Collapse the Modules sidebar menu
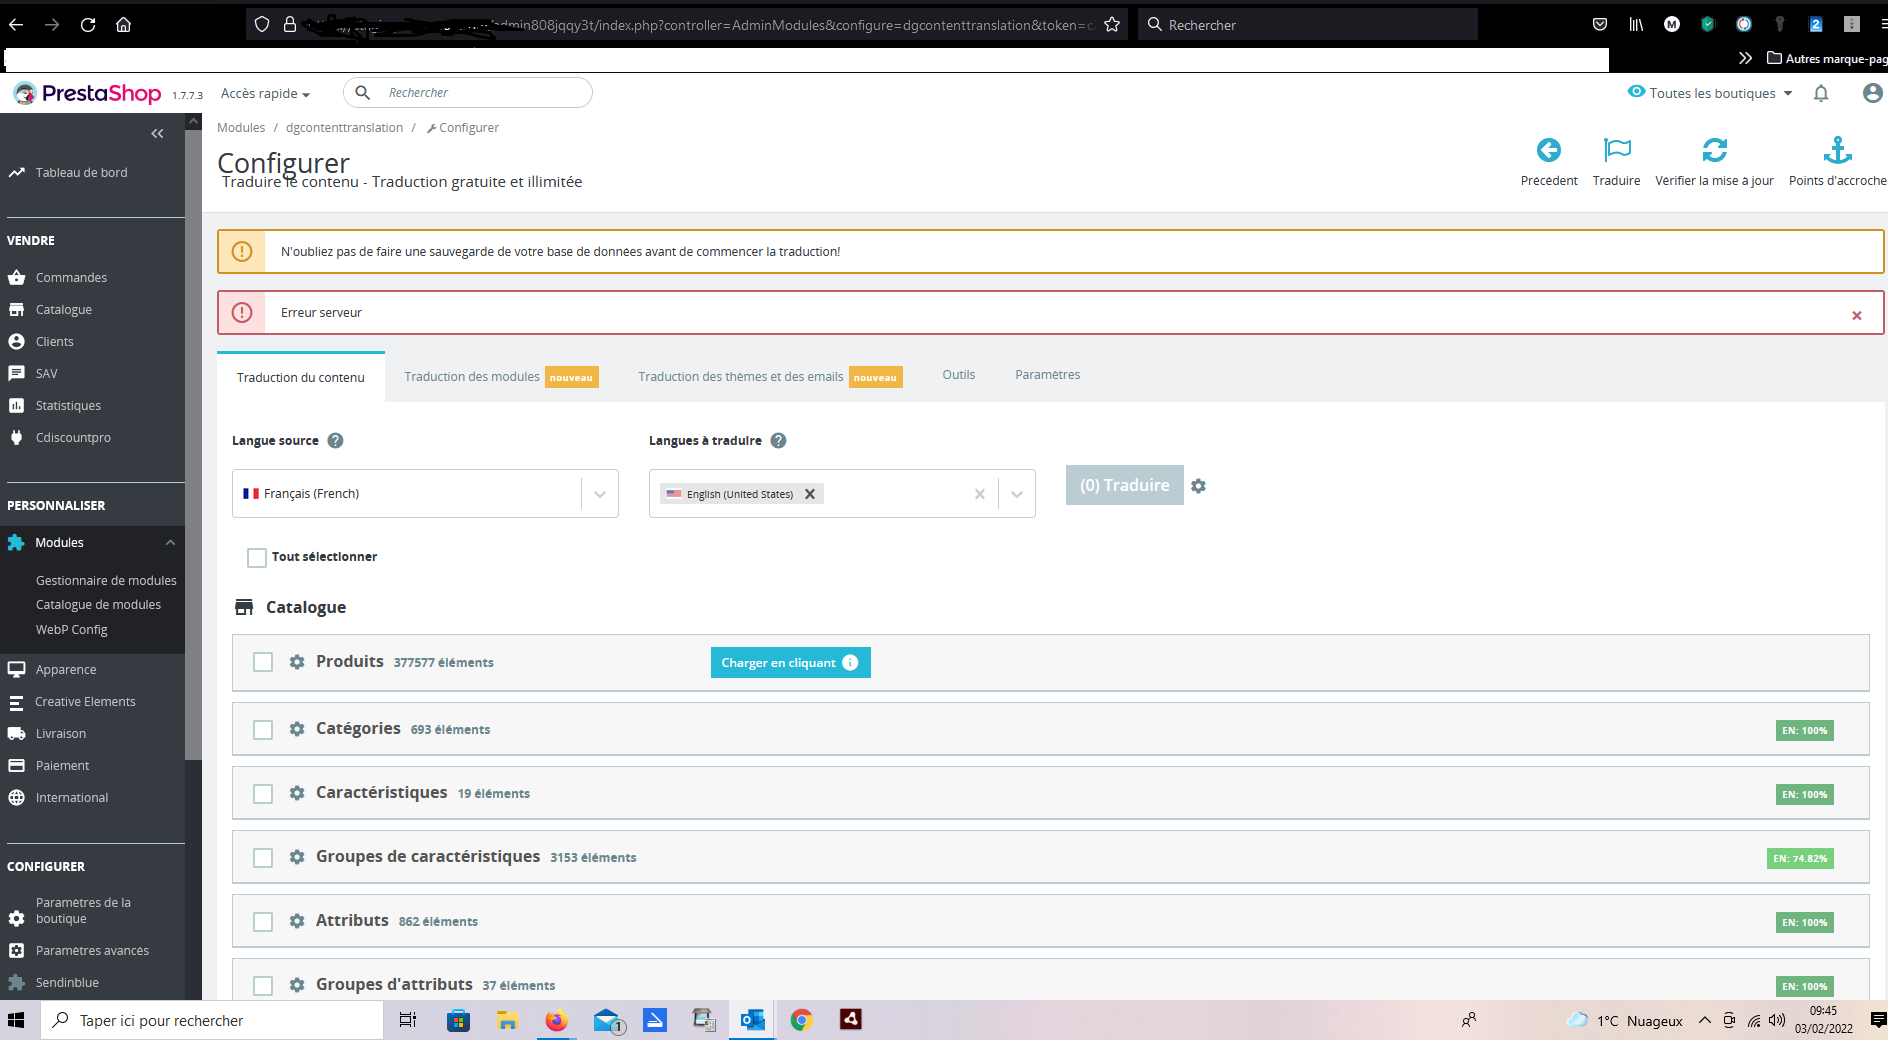 tap(170, 543)
